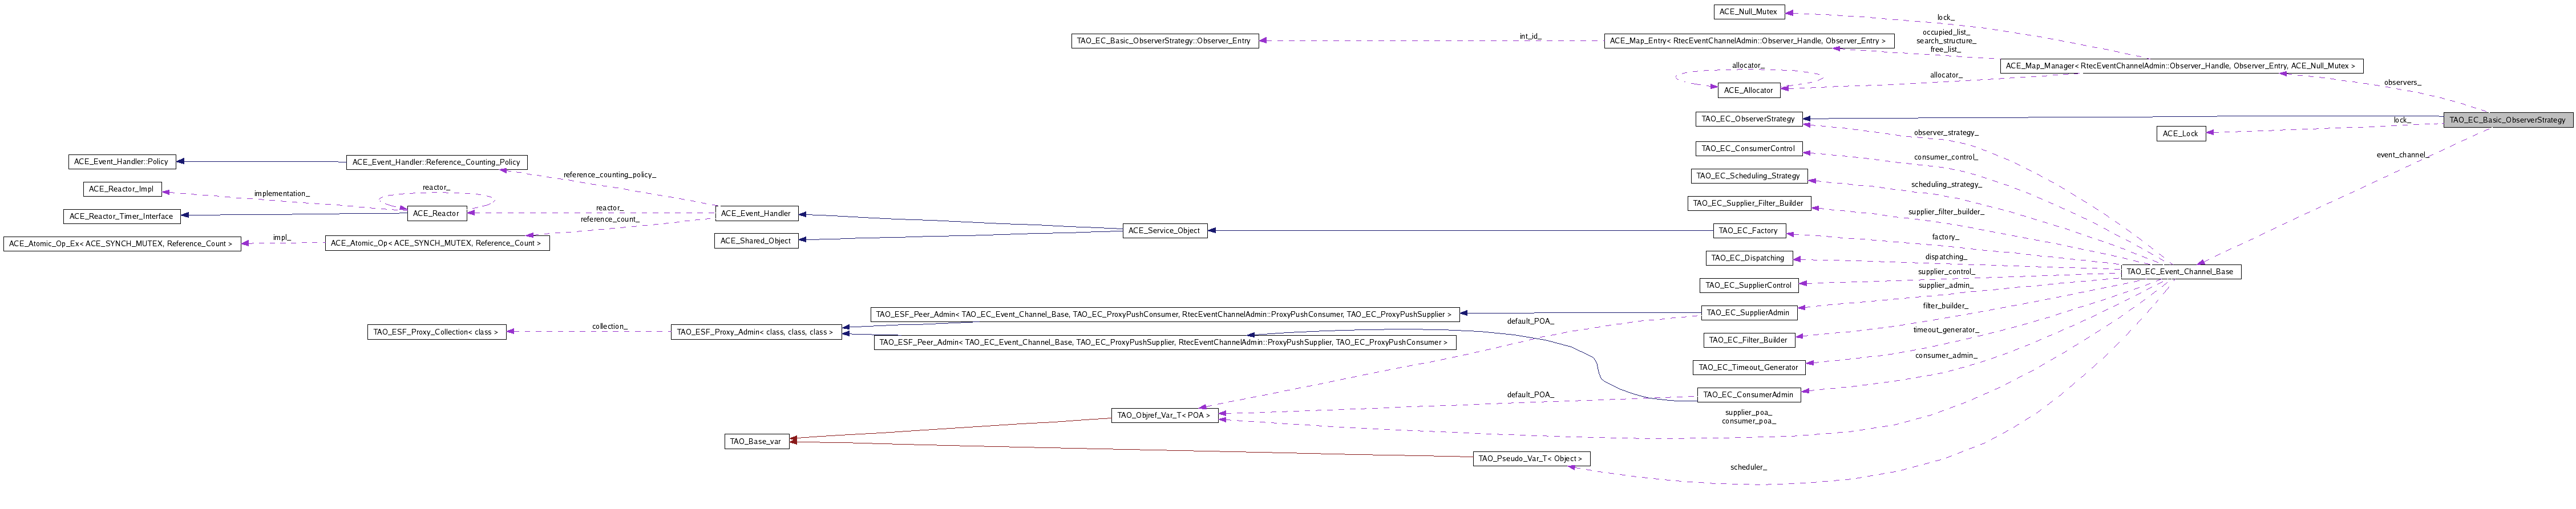Screen dimensions: 2576x509
Task: Navigate to the ACE_Service_Object node
Action: coord(1163,231)
